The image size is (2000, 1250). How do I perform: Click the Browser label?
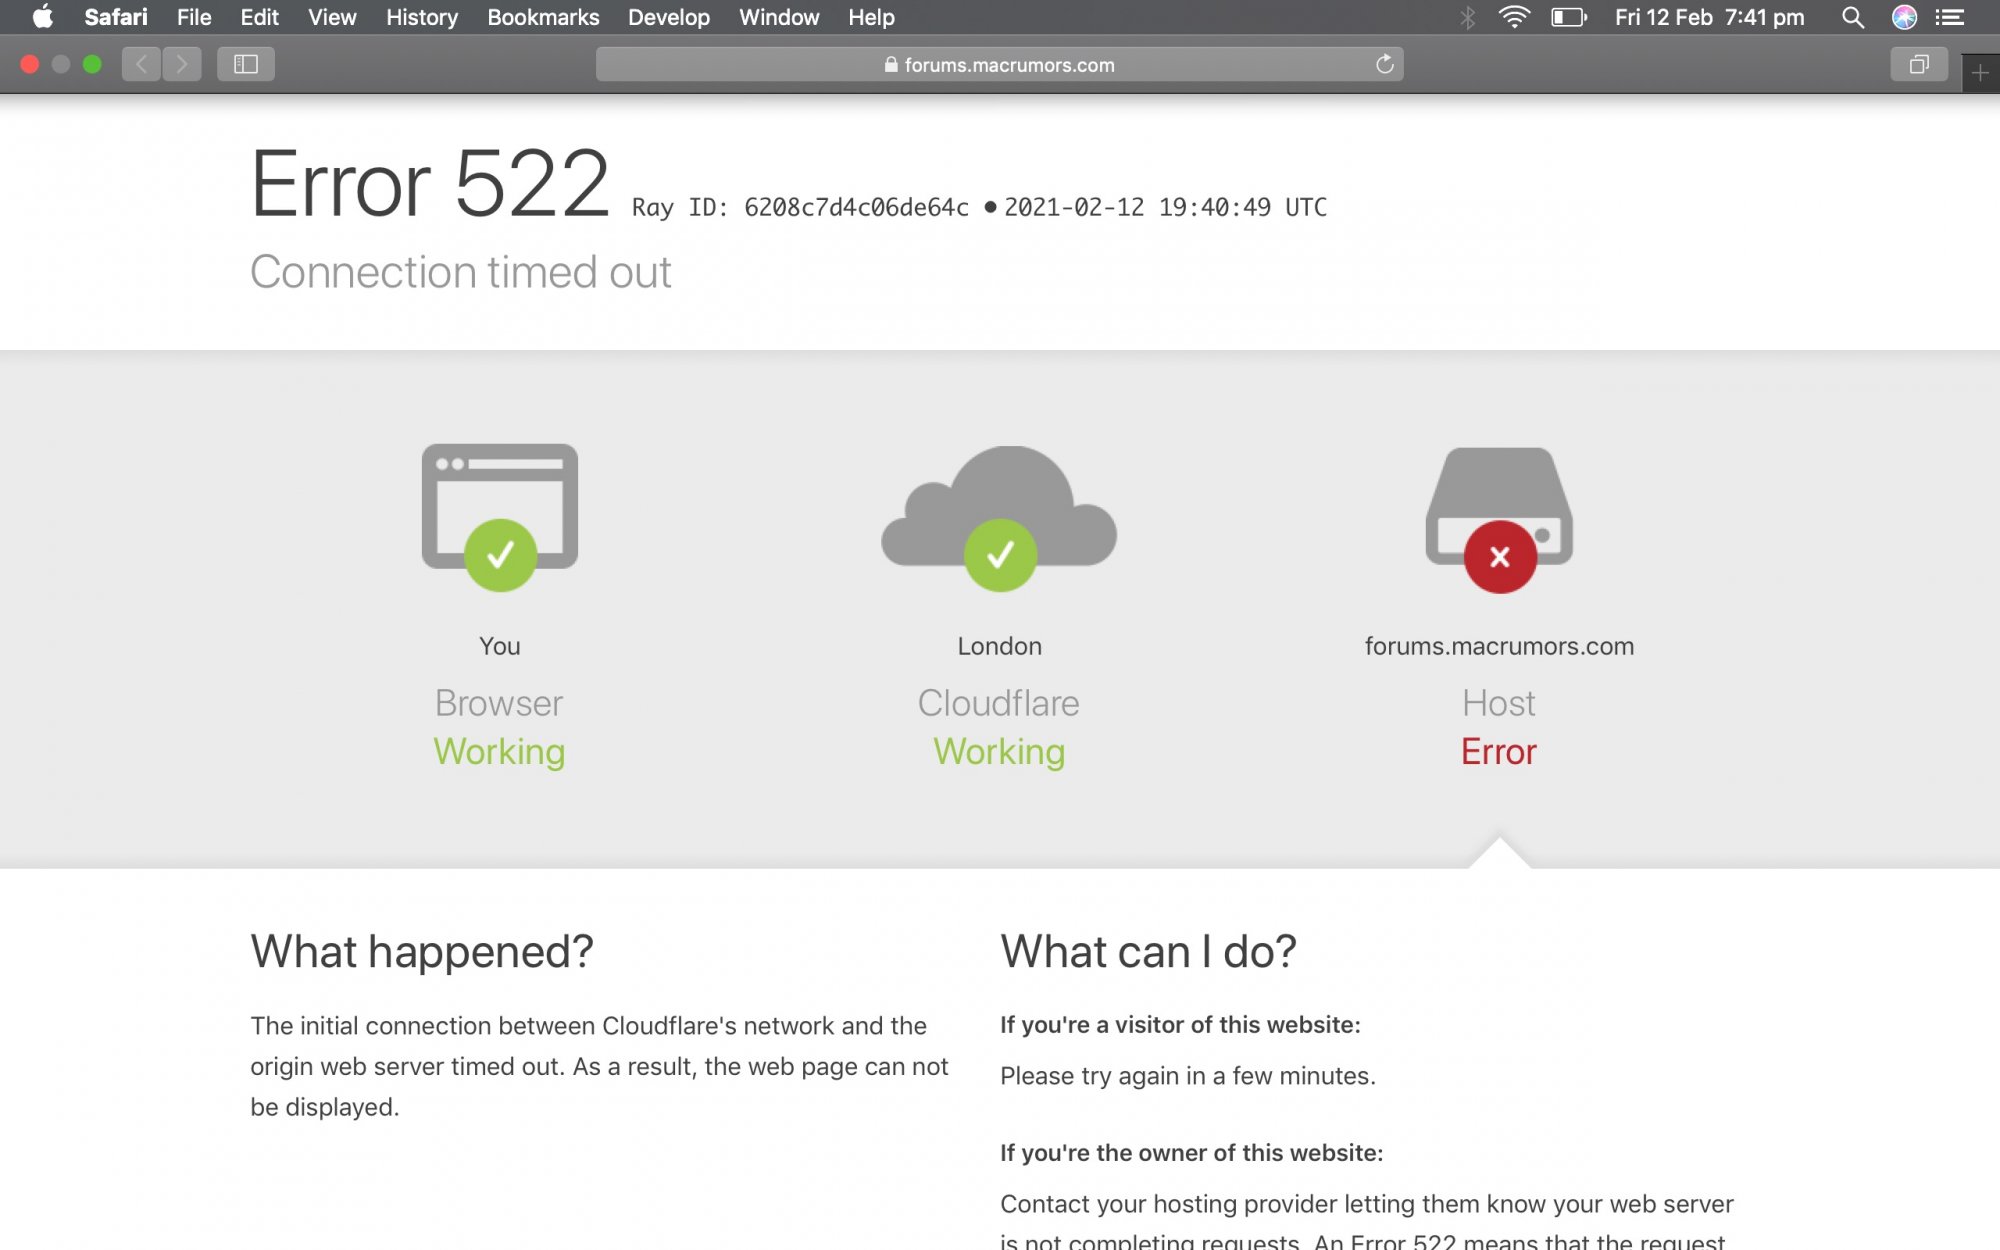[x=499, y=703]
